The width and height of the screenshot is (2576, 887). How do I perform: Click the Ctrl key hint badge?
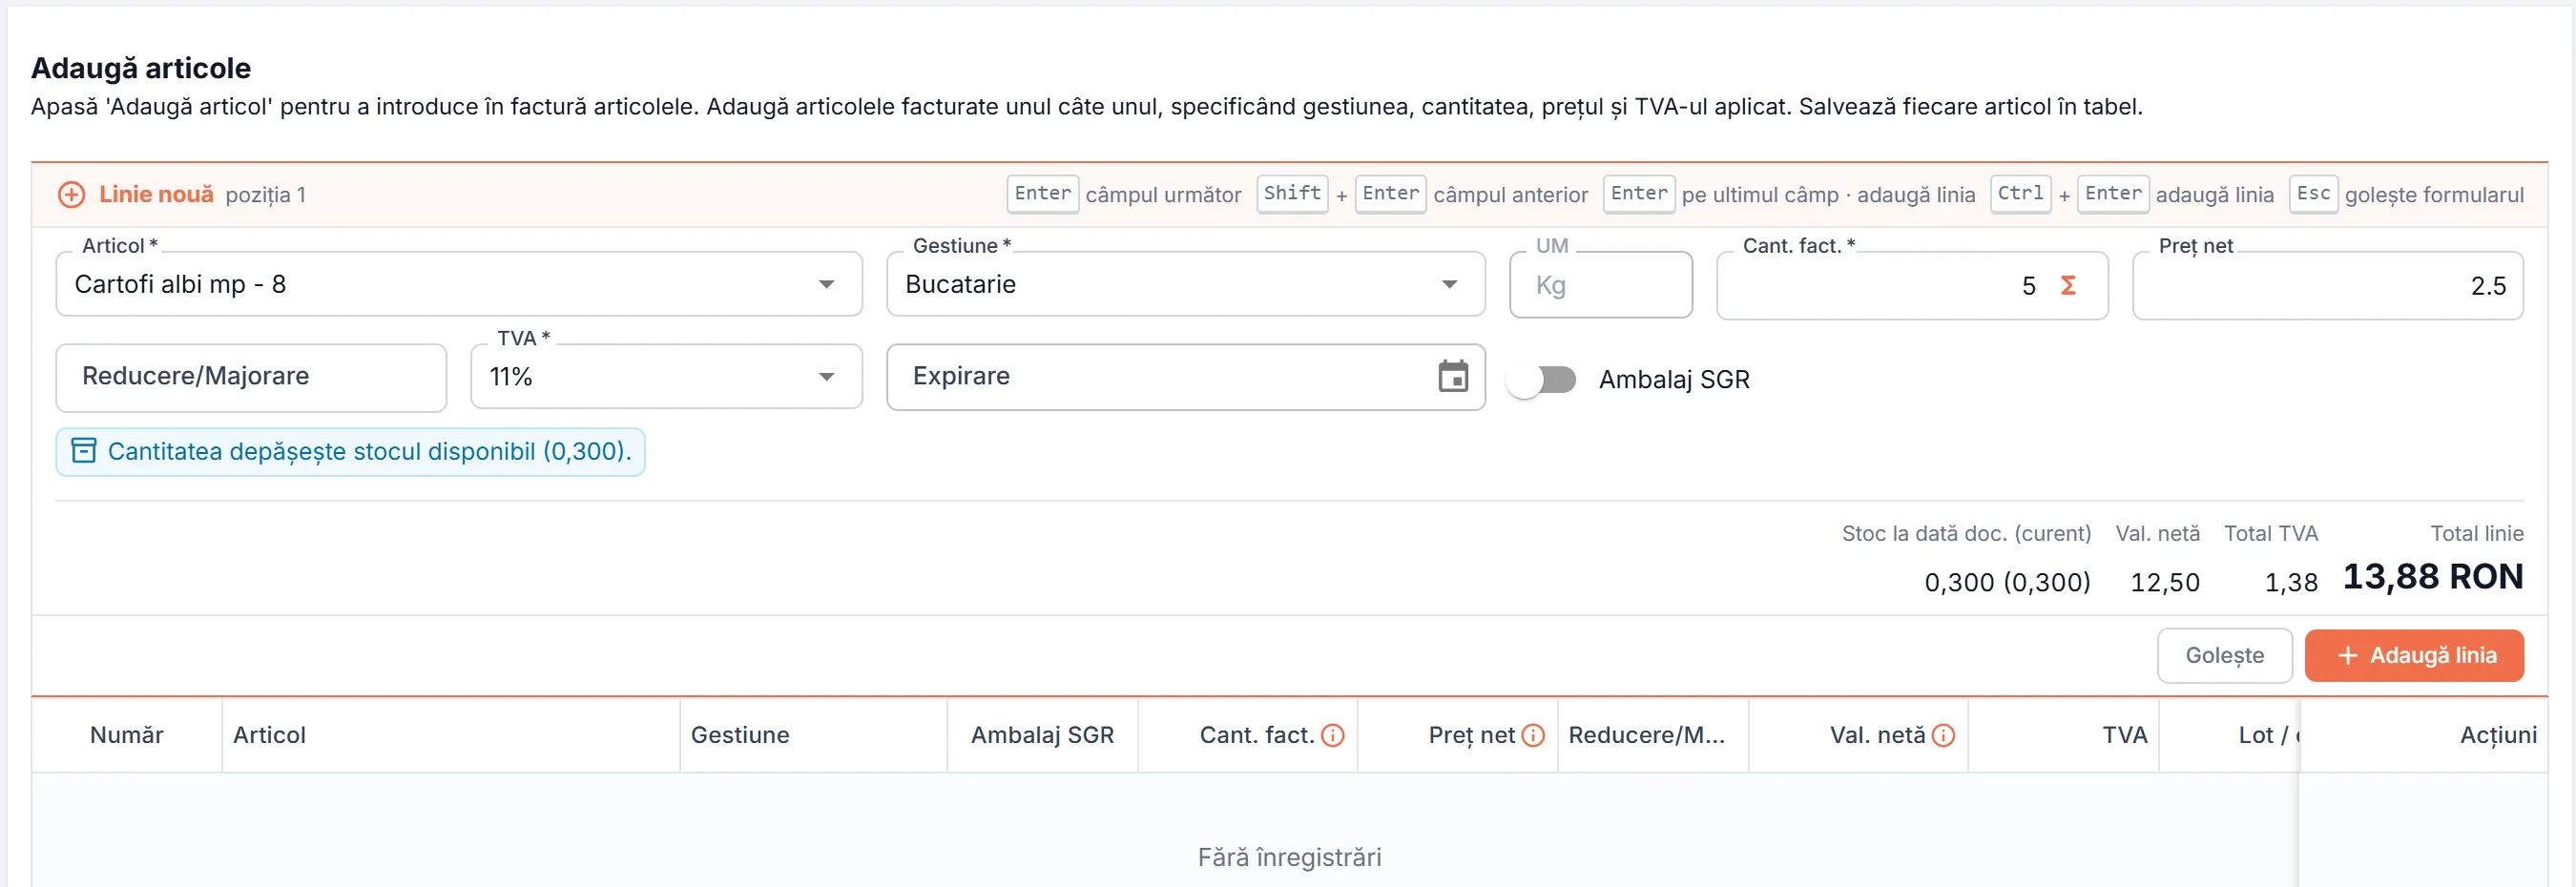click(x=2020, y=193)
